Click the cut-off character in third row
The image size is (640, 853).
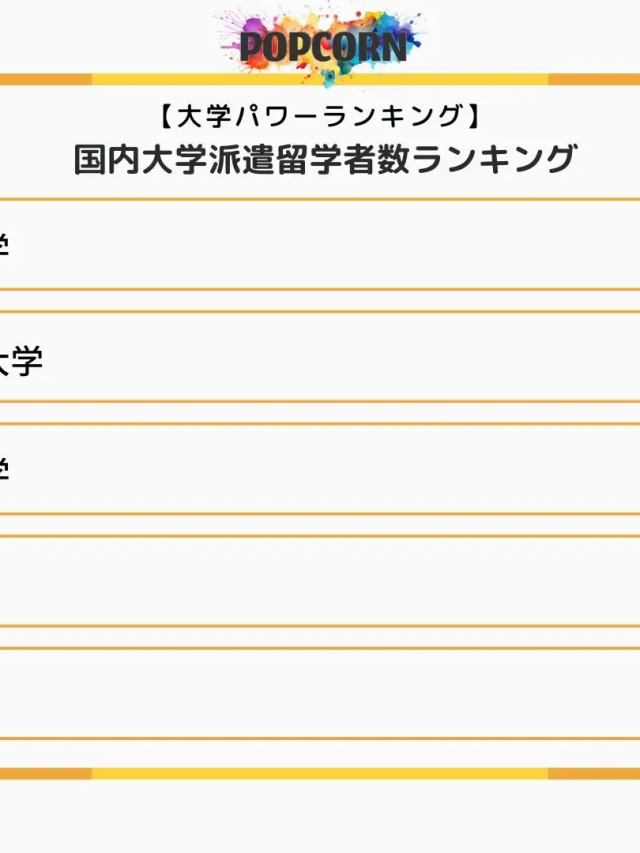[x=4, y=470]
